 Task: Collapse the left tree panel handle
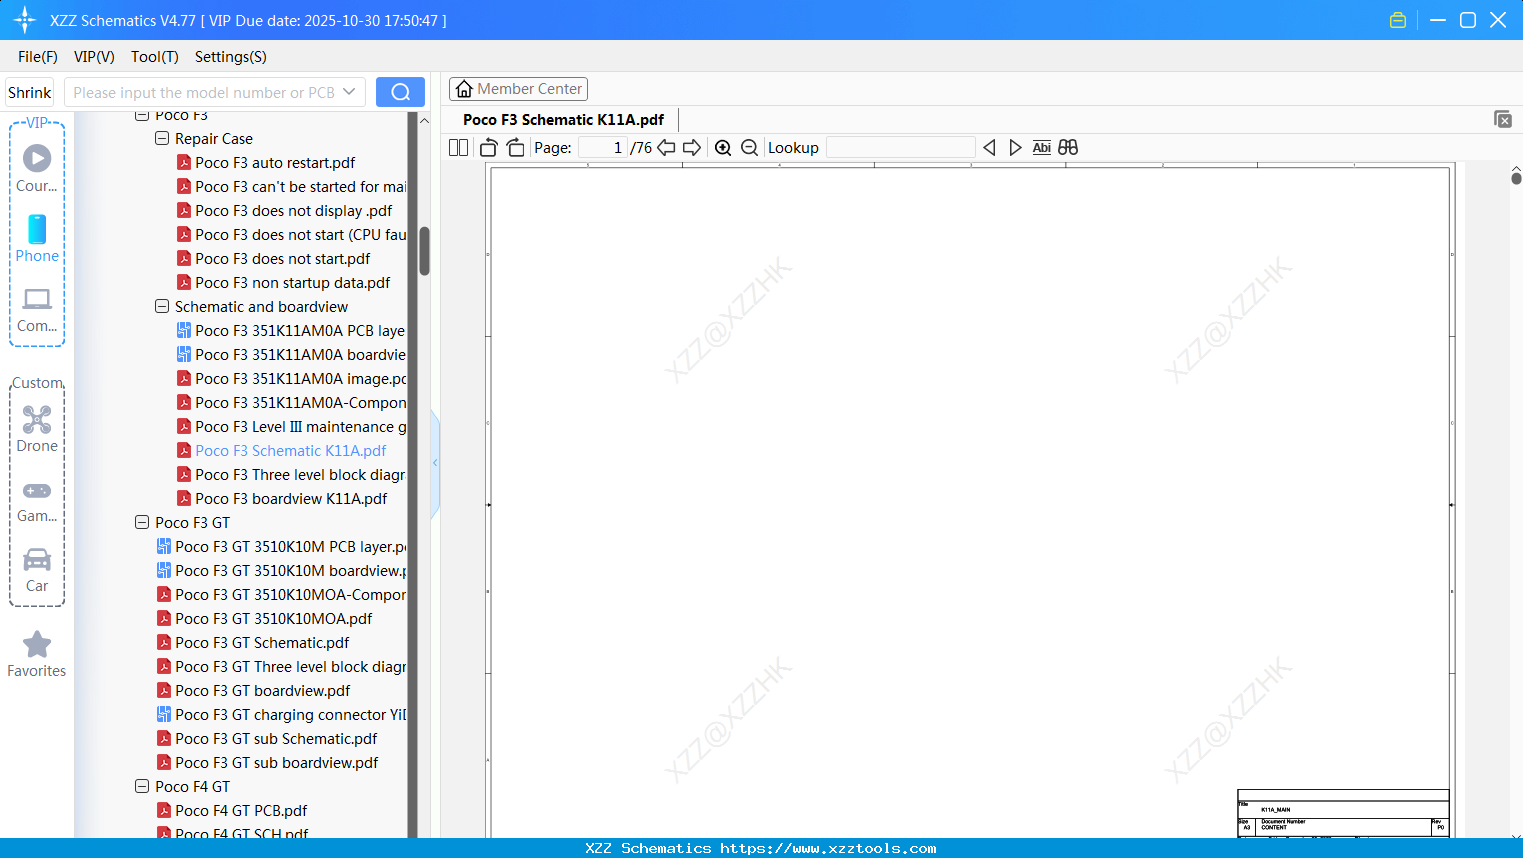[x=435, y=463]
